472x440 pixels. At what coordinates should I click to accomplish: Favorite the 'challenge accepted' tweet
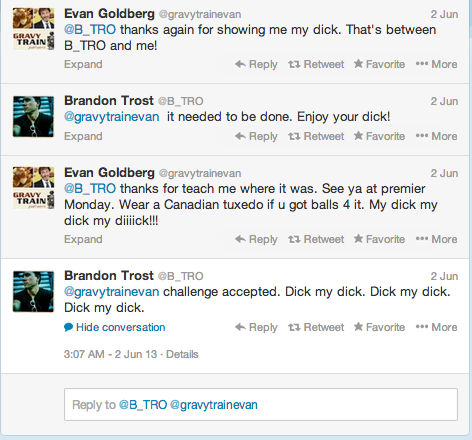[379, 327]
